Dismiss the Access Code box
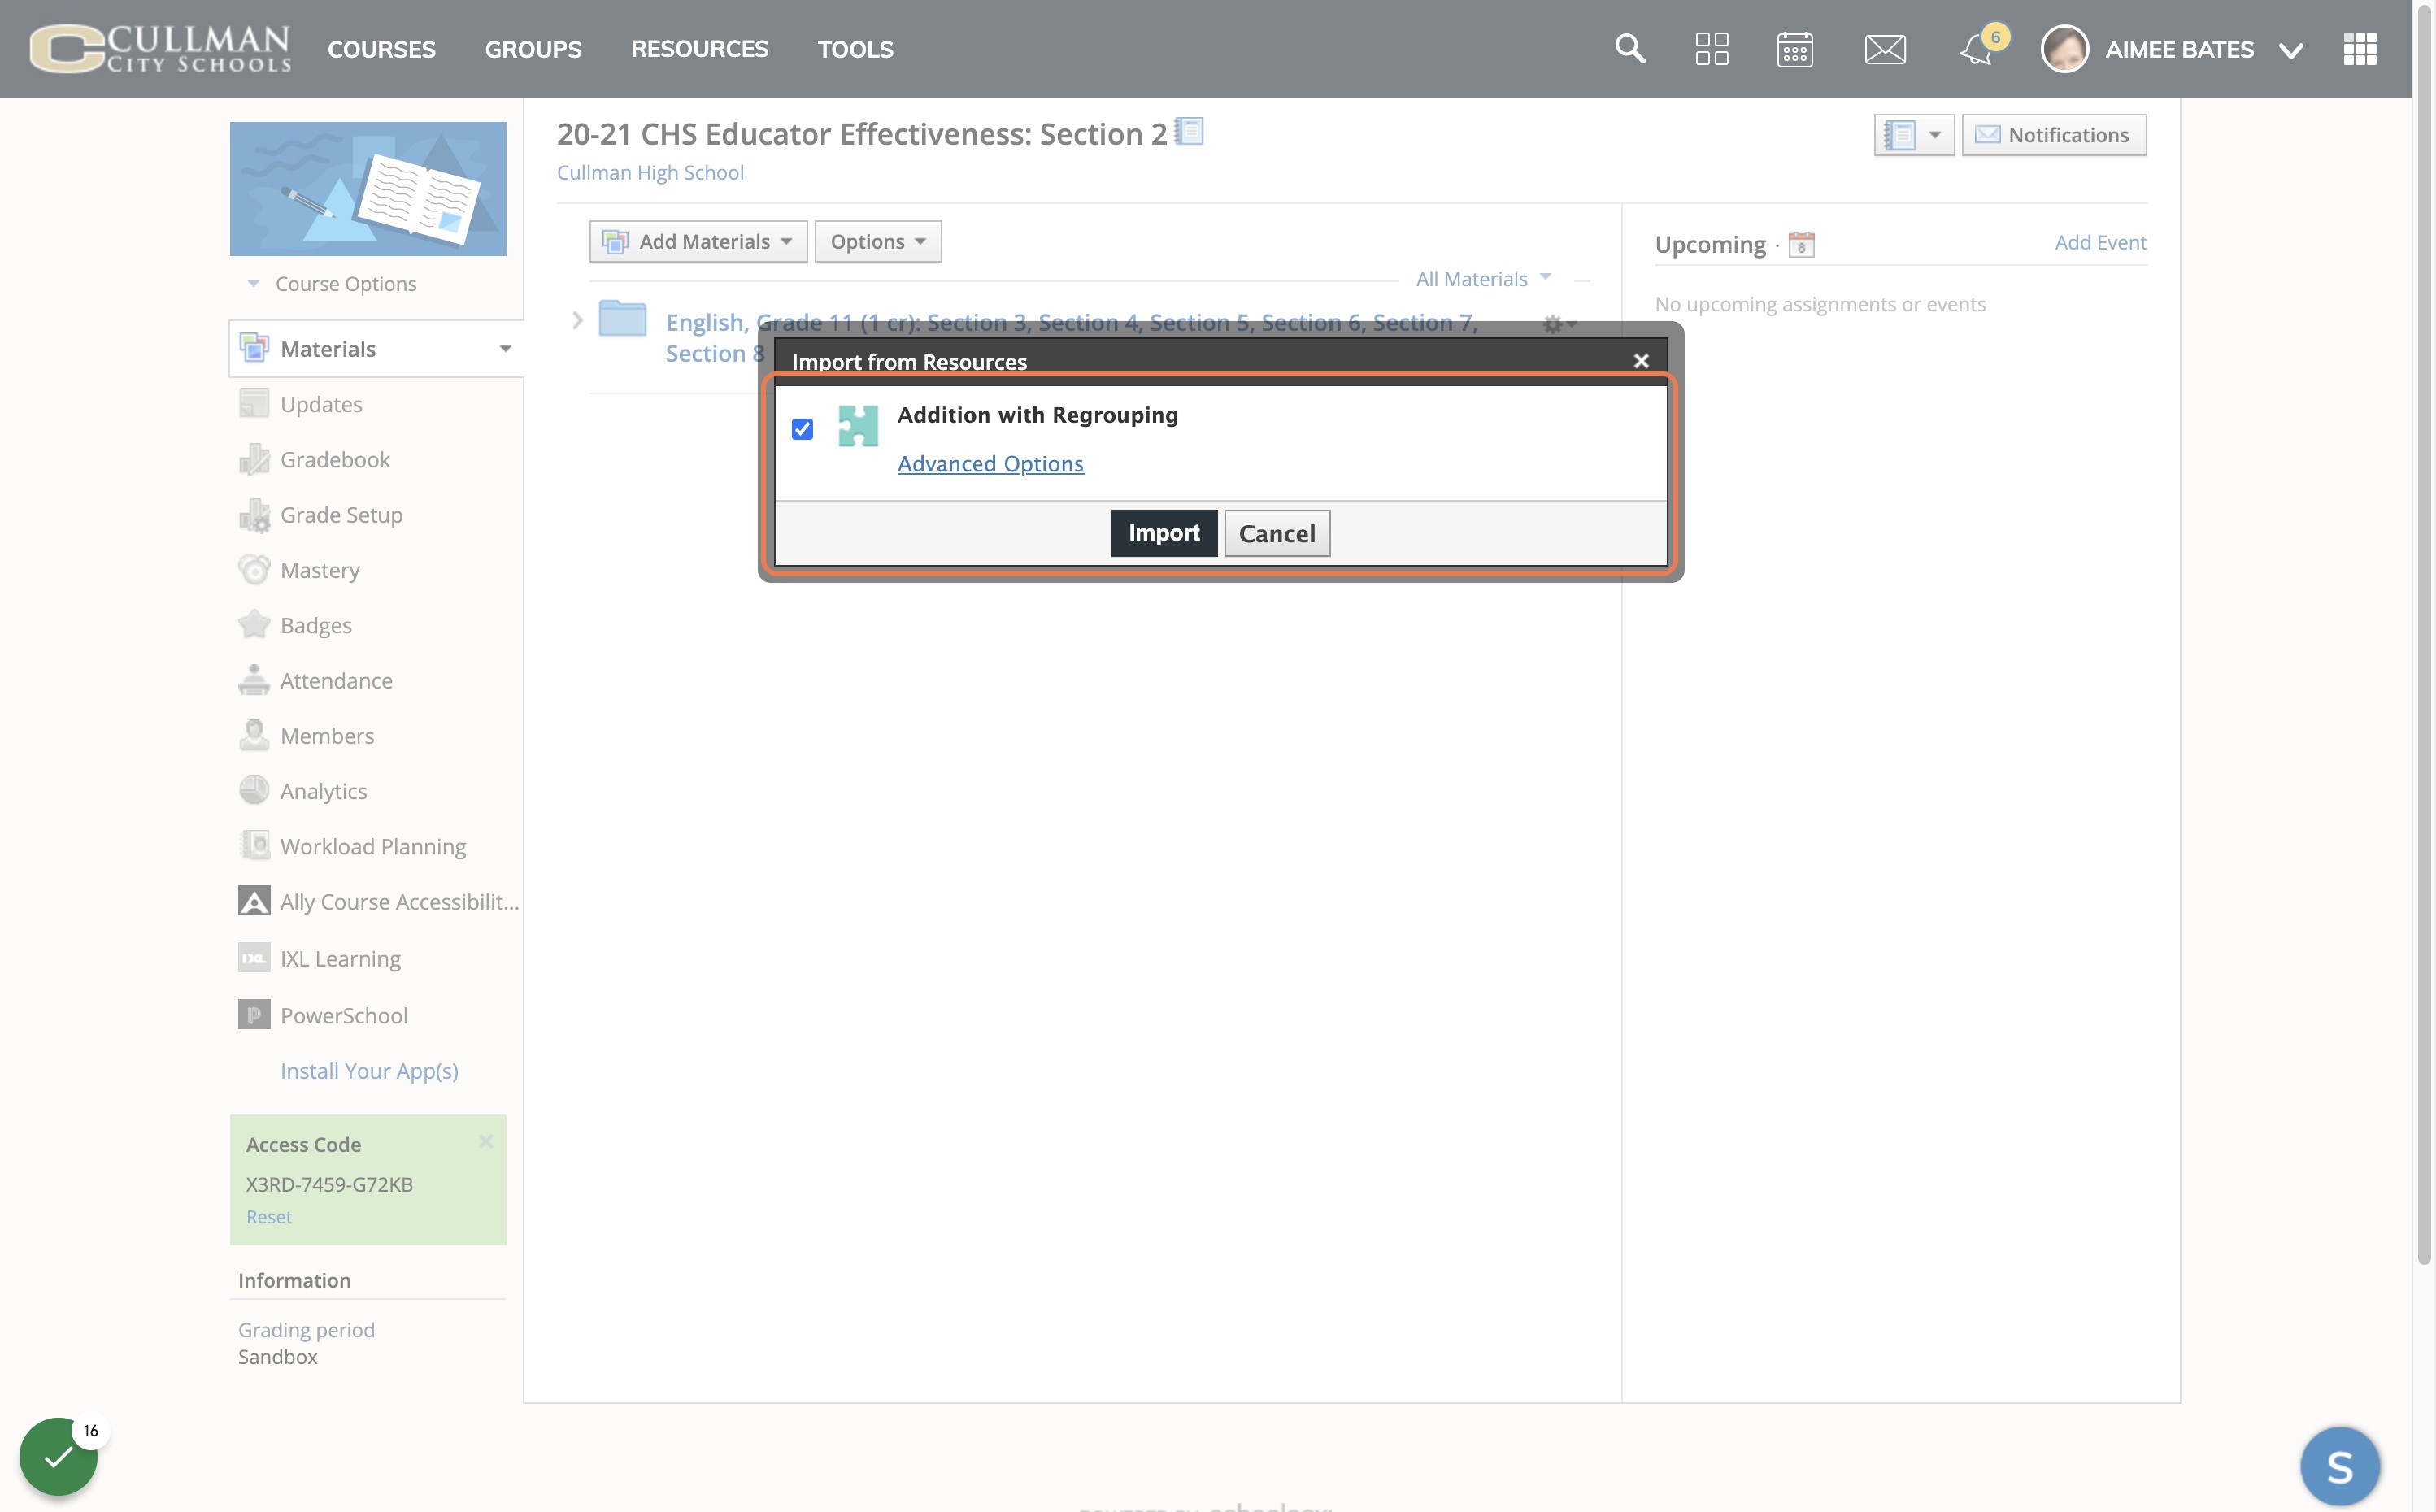The width and height of the screenshot is (2436, 1512). [486, 1141]
